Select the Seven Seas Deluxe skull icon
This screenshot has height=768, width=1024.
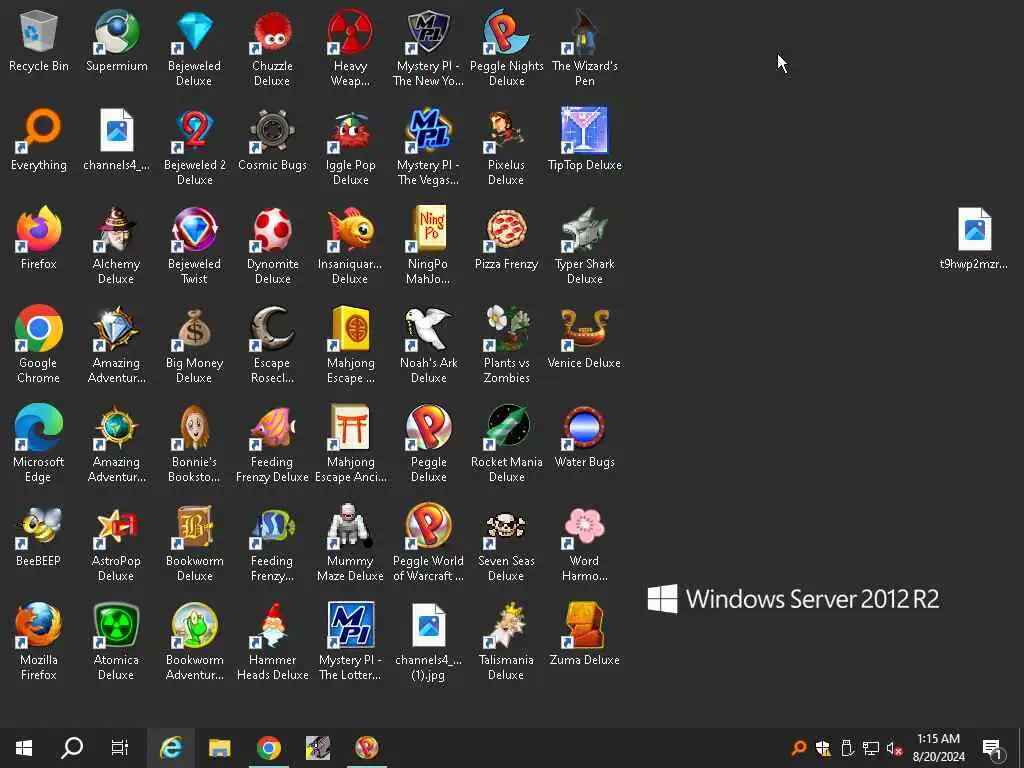pos(506,543)
